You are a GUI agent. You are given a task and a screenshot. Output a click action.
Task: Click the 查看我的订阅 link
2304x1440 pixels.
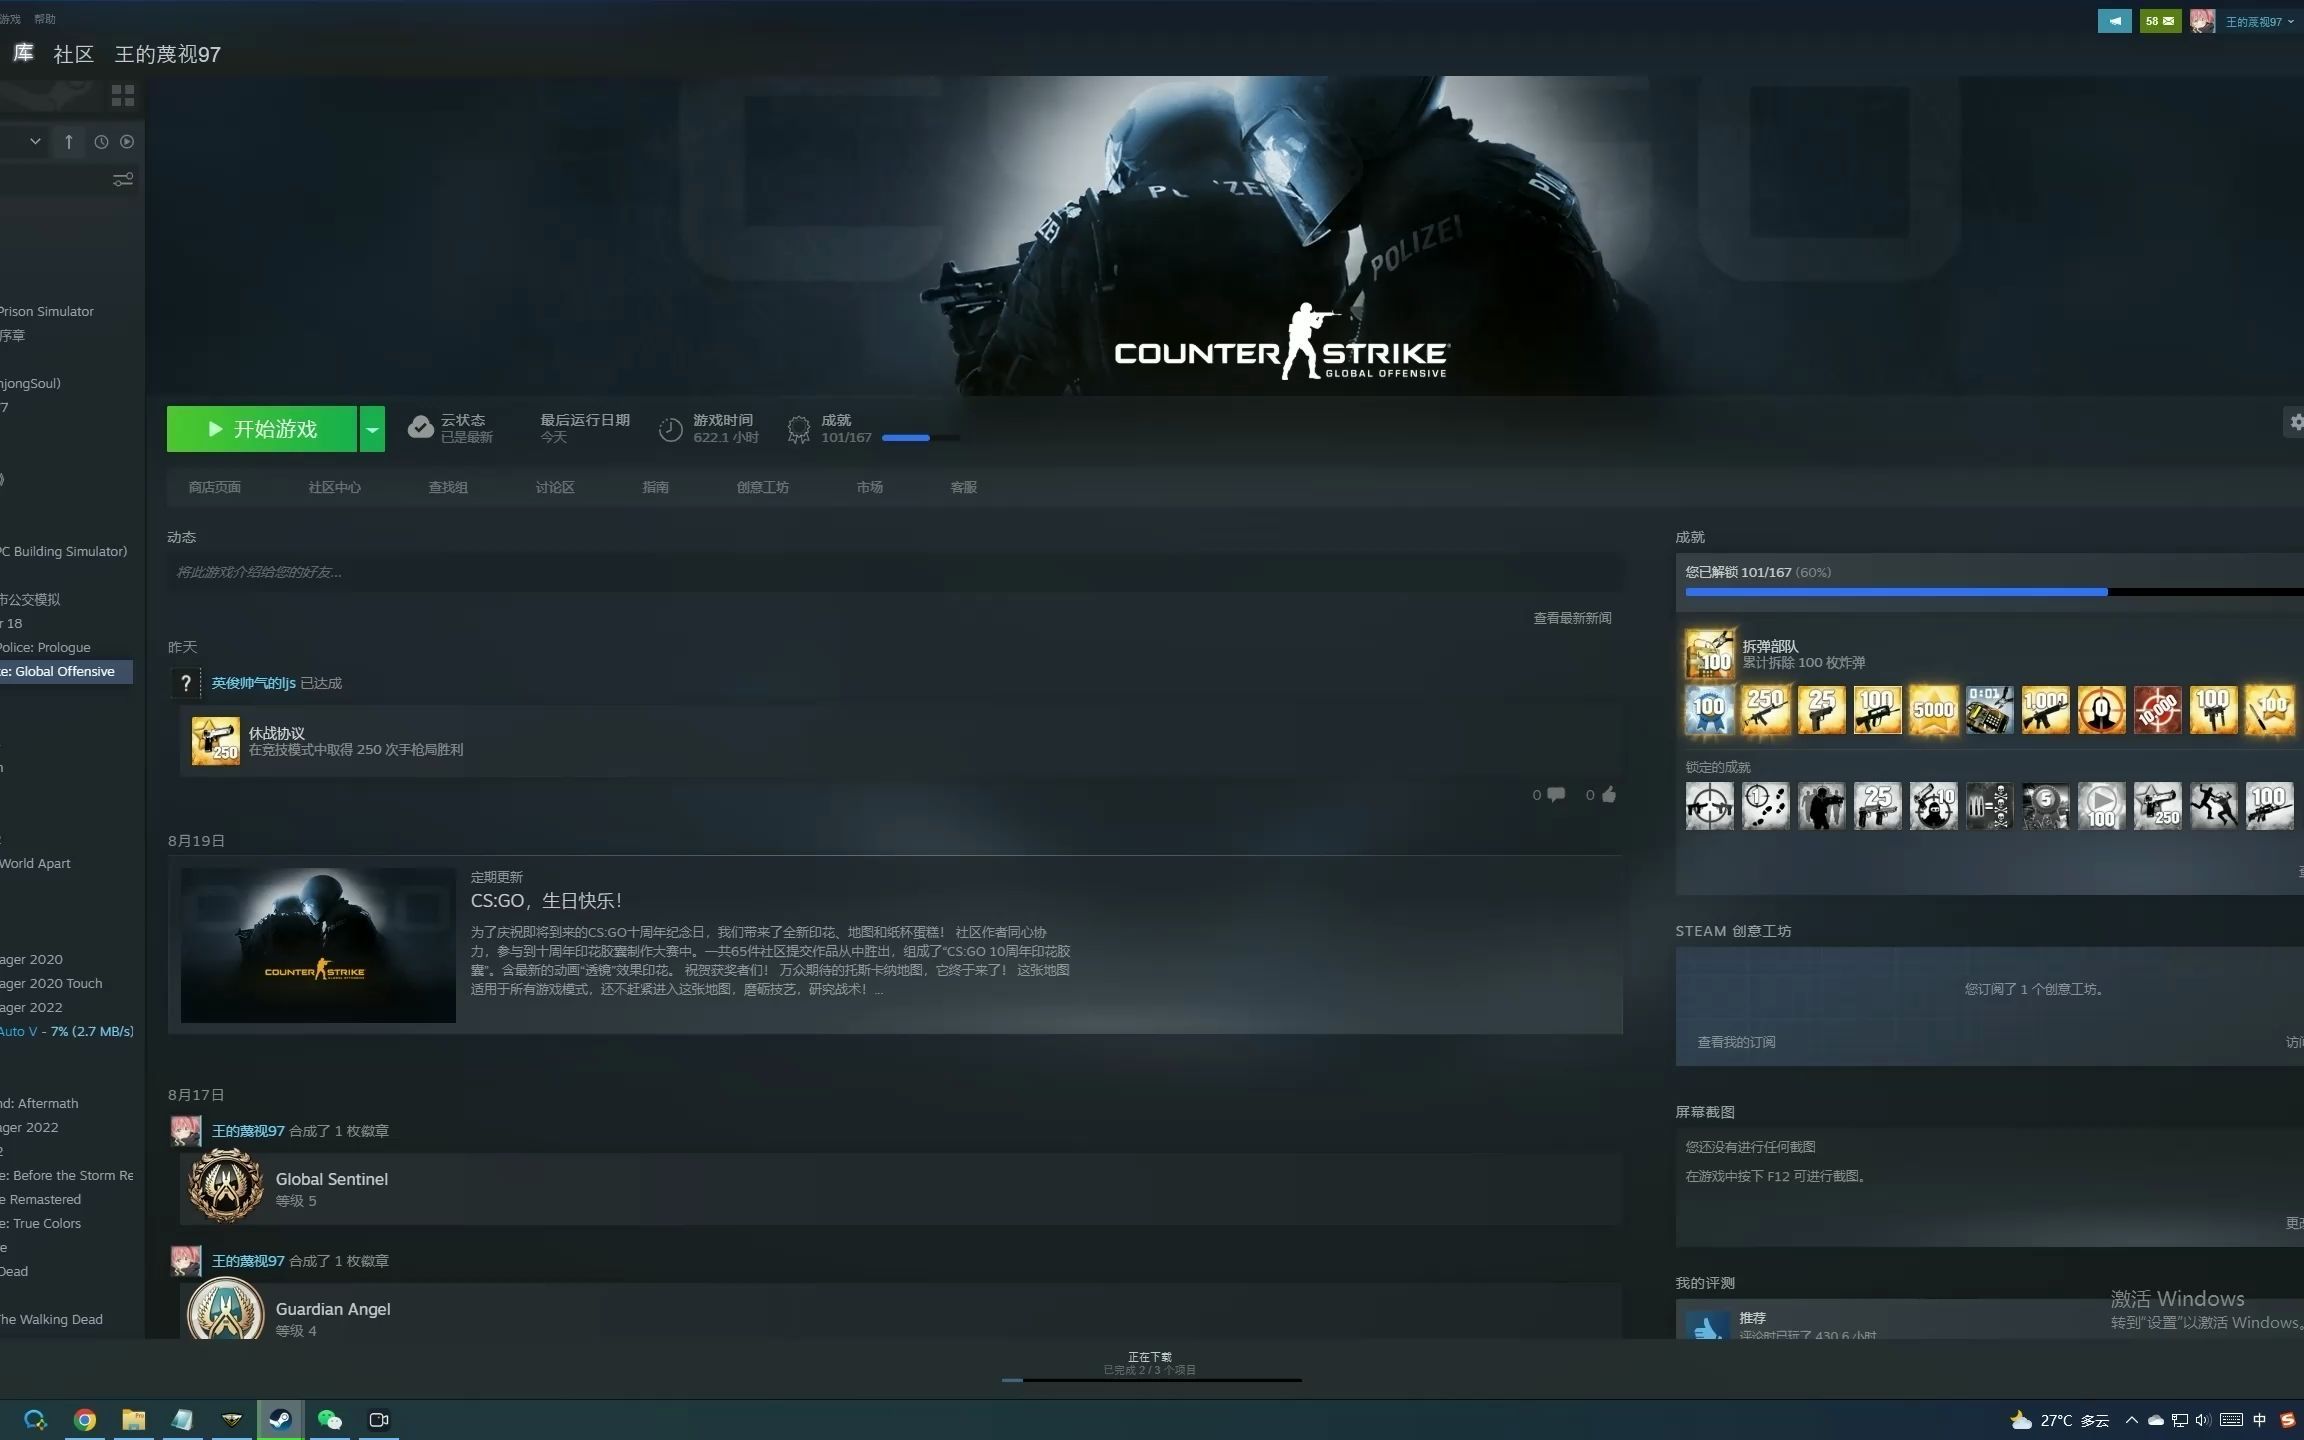click(x=1736, y=1042)
